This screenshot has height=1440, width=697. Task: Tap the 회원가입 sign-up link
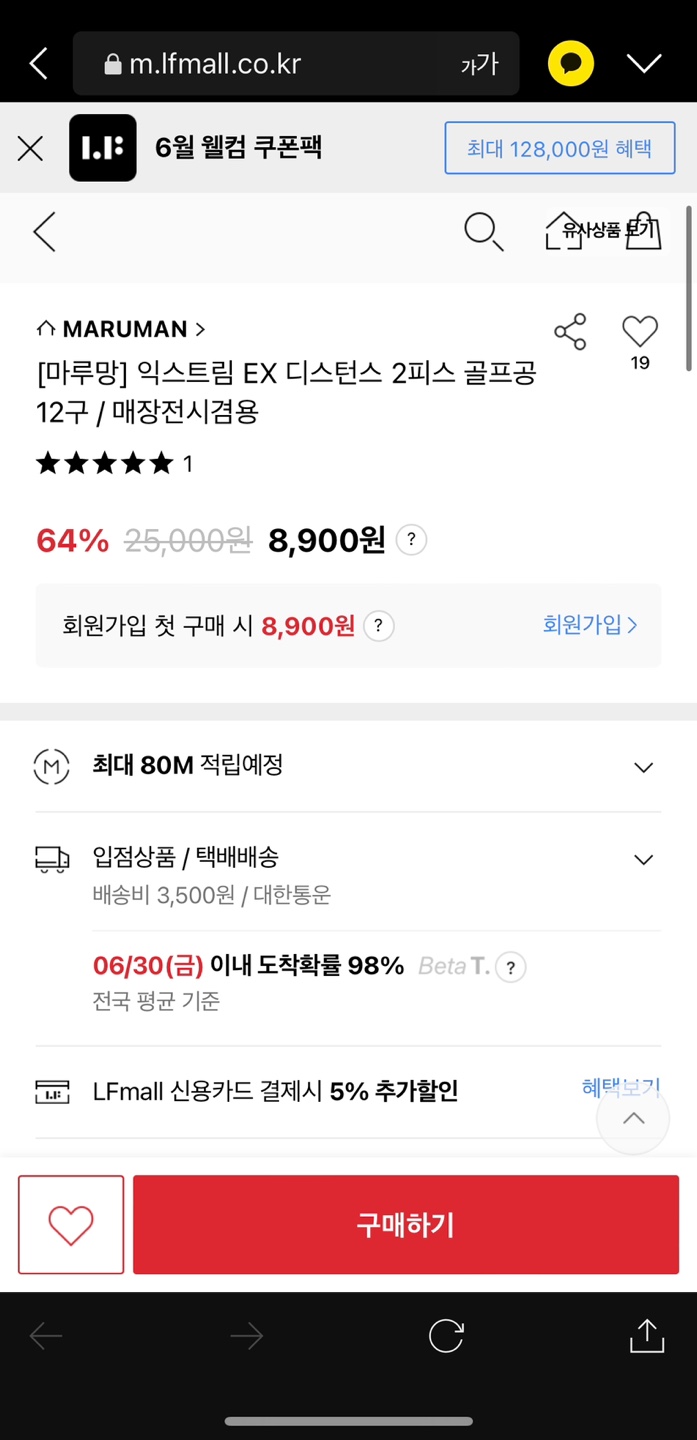click(x=590, y=625)
